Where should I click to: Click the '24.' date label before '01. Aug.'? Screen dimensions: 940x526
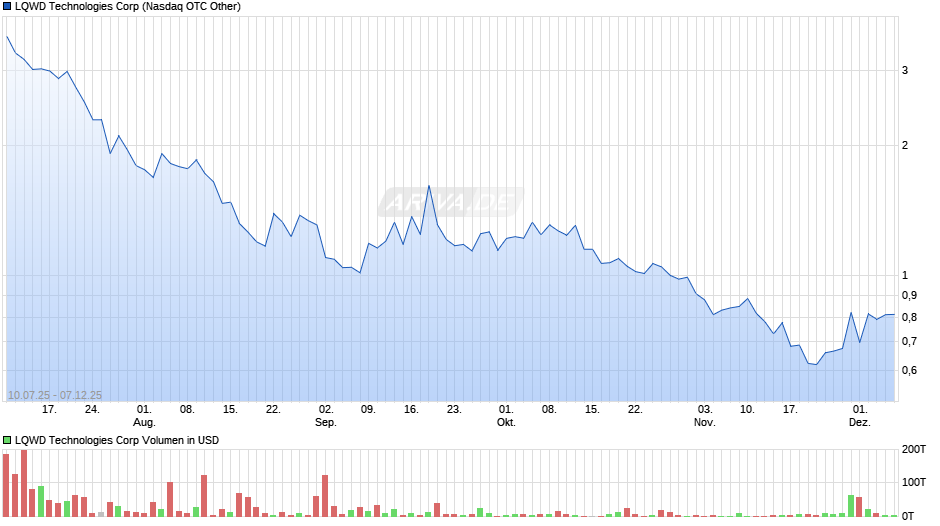[x=92, y=410]
